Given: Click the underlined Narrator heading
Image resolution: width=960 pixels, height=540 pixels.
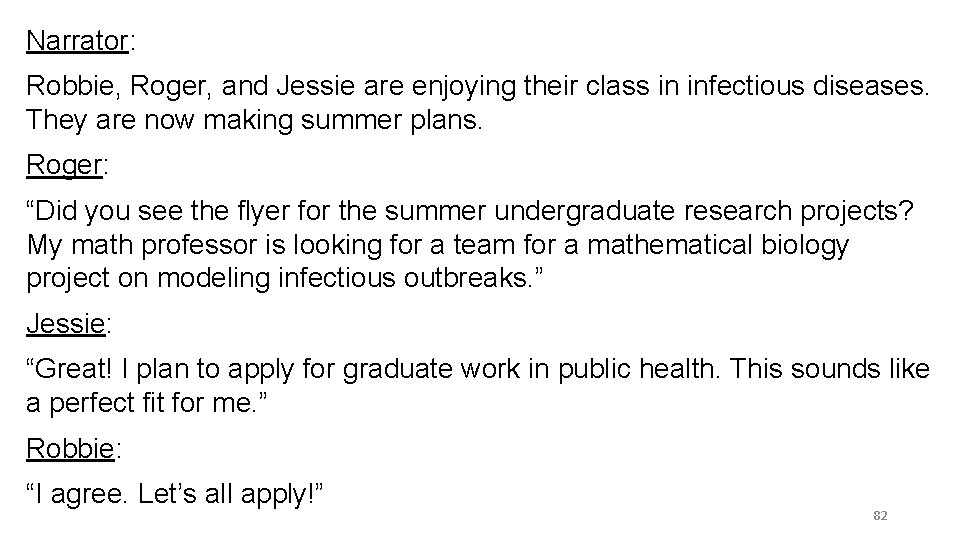Looking at the screenshot, I should click(77, 42).
